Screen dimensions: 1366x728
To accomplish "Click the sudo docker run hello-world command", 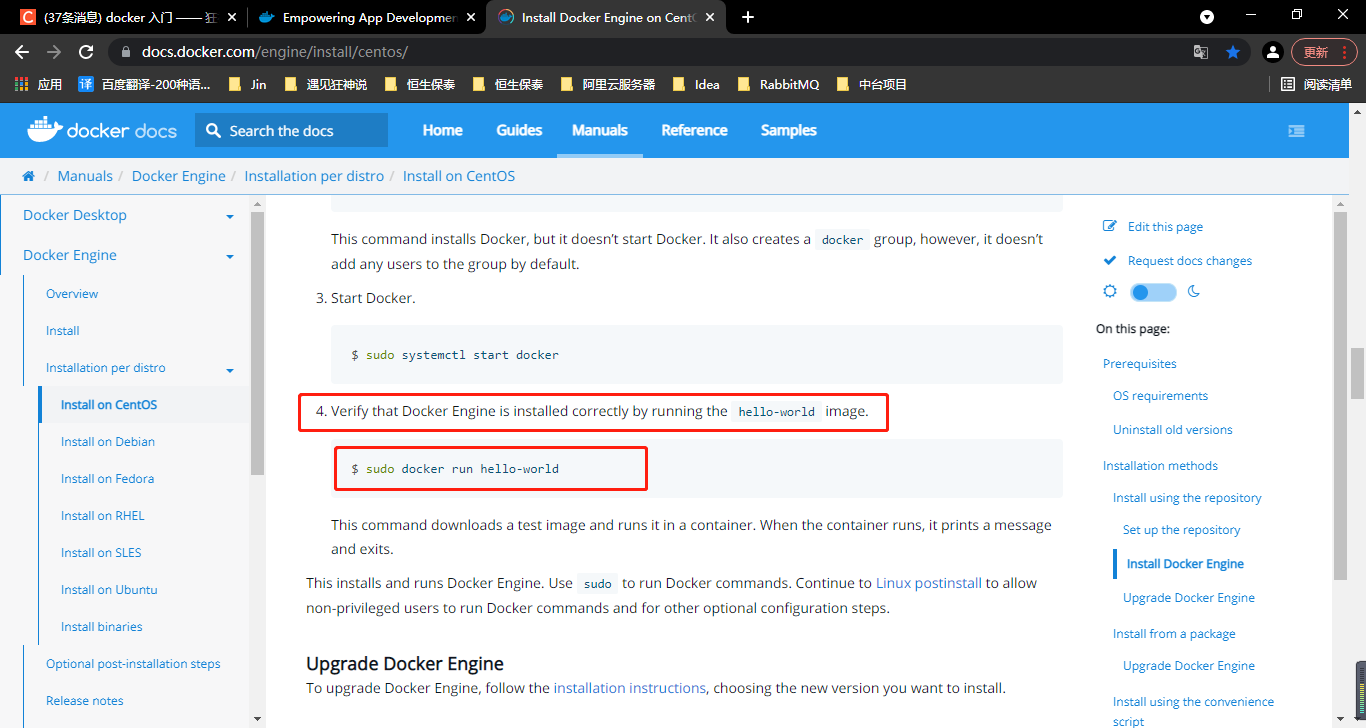I will [x=455, y=468].
